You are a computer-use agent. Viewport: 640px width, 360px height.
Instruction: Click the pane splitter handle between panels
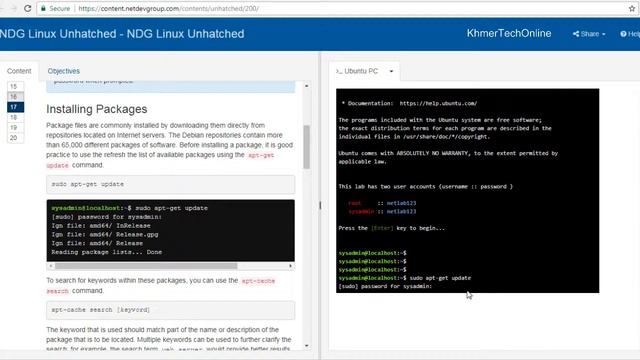[x=320, y=205]
